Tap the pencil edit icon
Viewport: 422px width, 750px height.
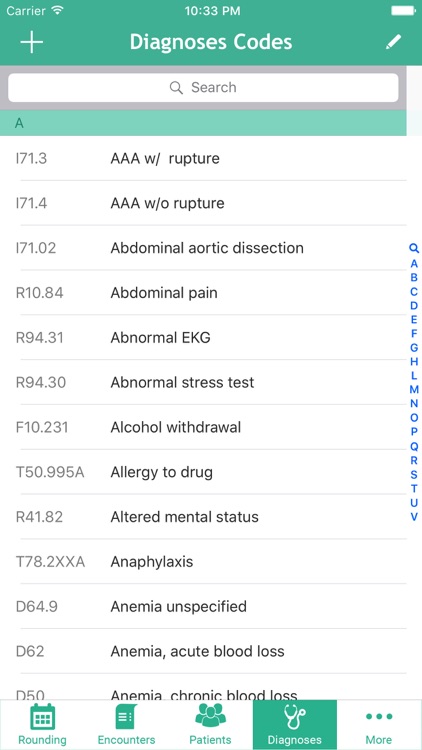tap(393, 42)
